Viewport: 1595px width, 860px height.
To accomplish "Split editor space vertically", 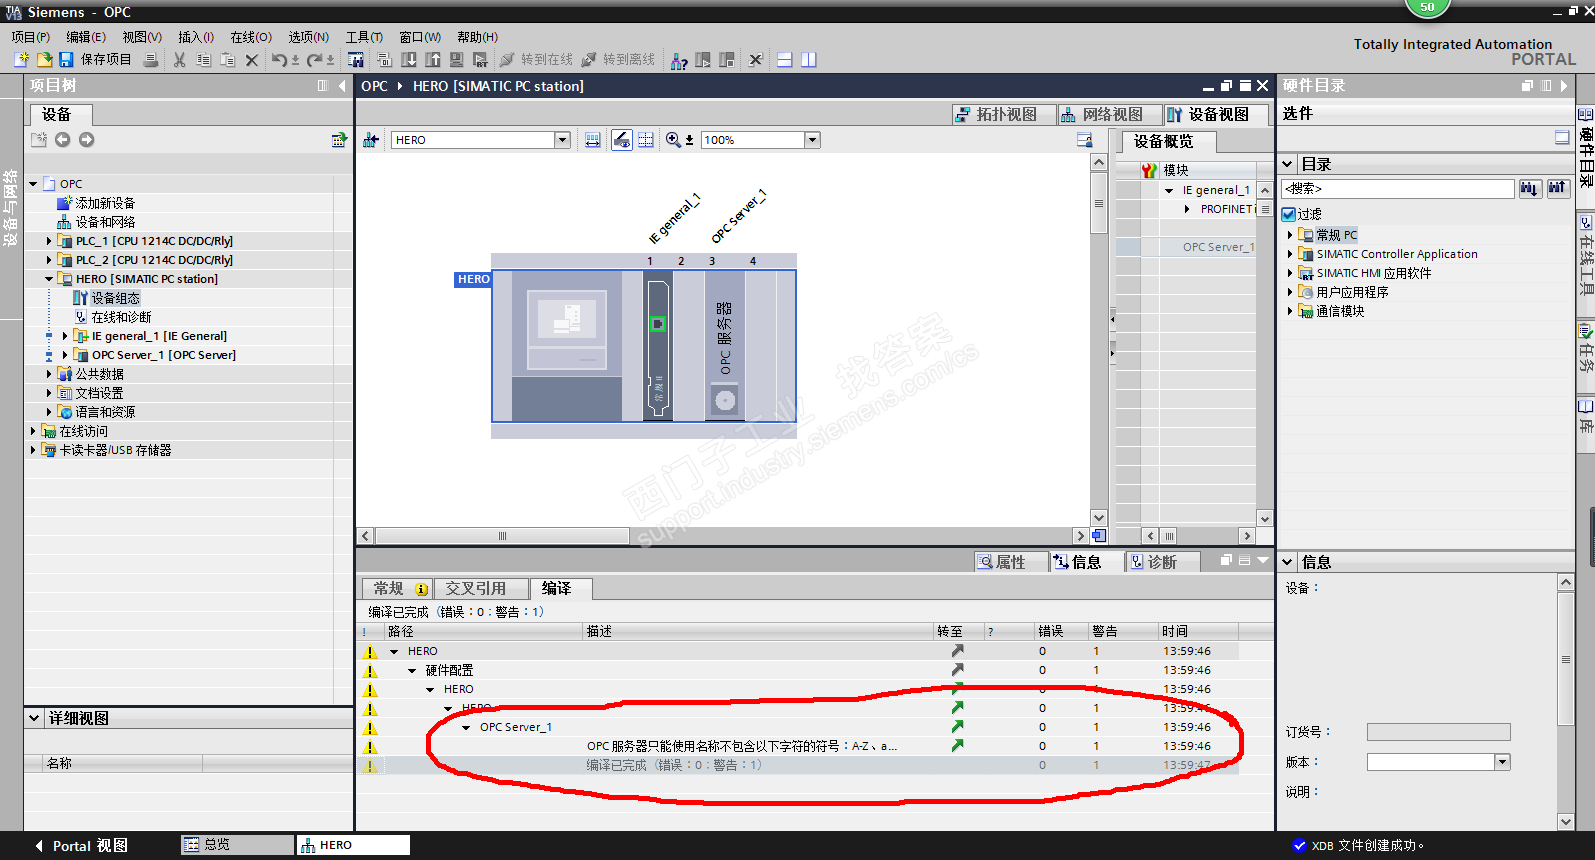I will pyautogui.click(x=809, y=60).
